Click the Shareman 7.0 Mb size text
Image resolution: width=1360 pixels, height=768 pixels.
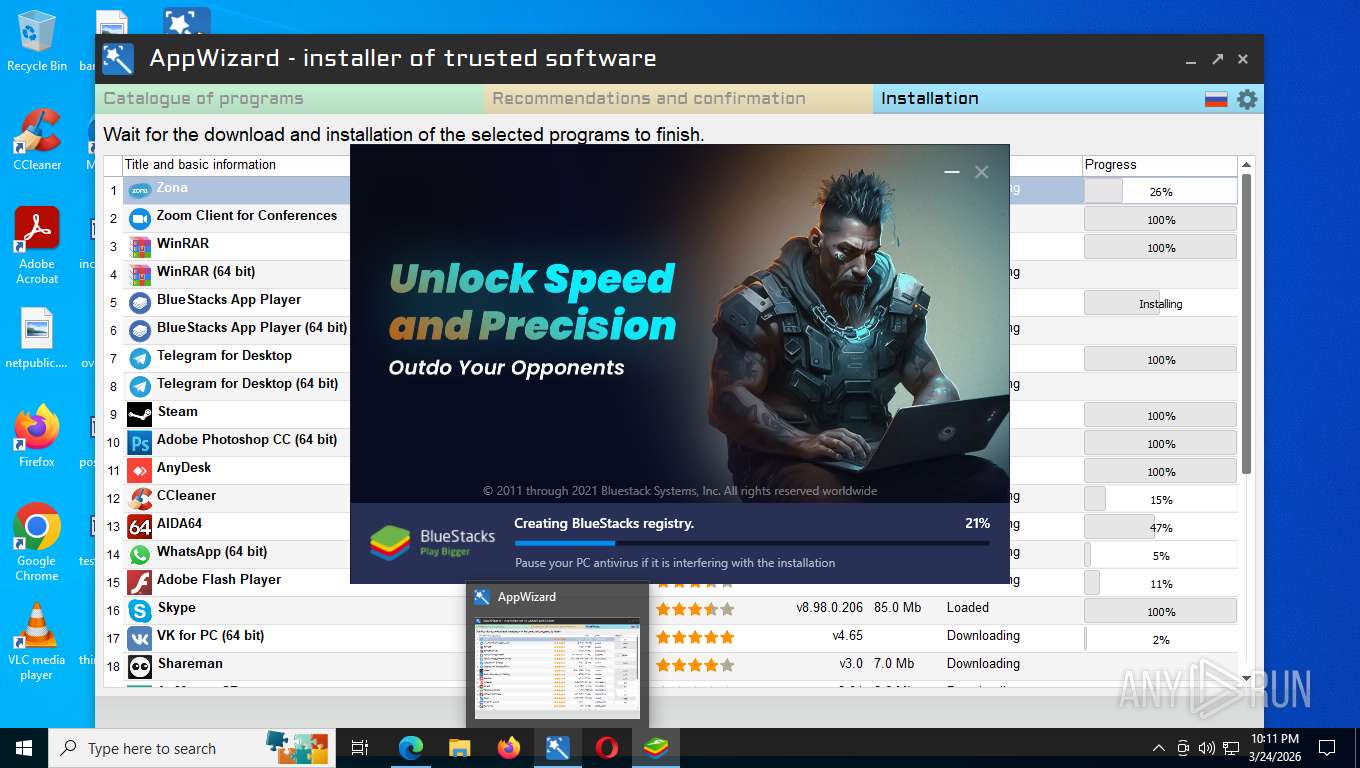(894, 664)
